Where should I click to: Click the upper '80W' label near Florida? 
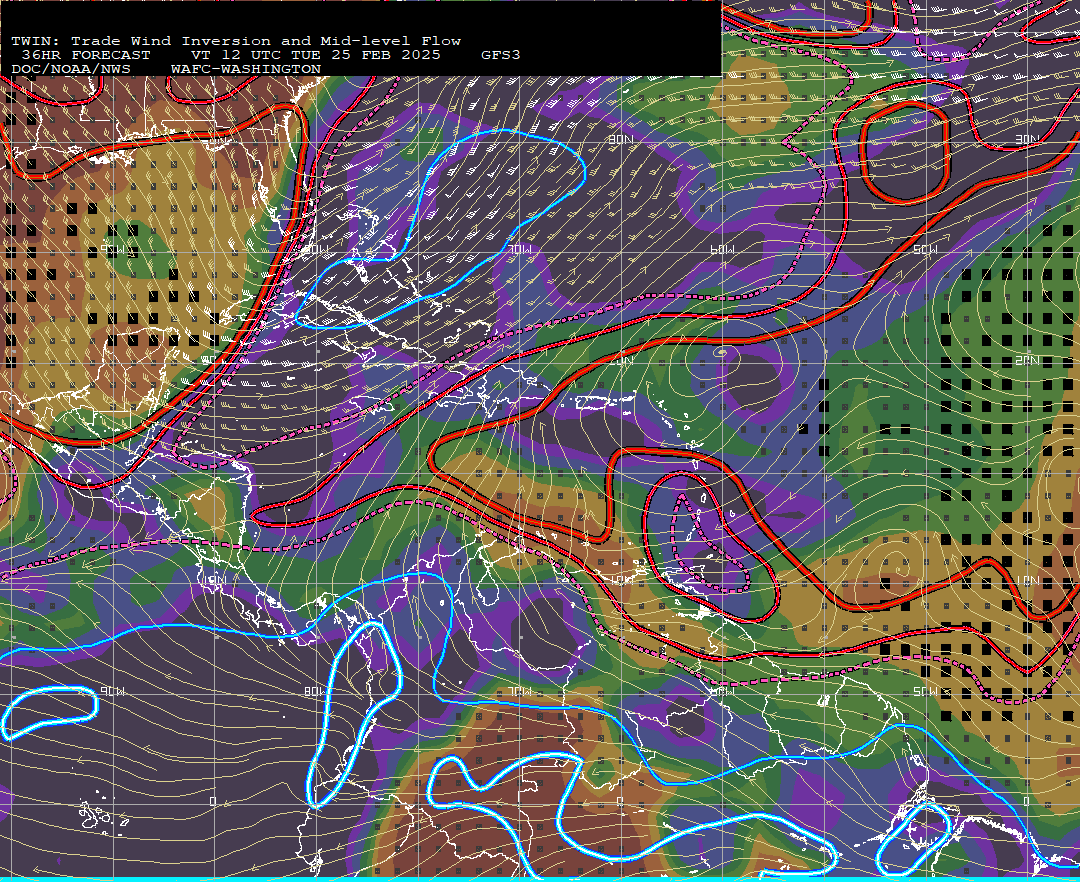(316, 249)
